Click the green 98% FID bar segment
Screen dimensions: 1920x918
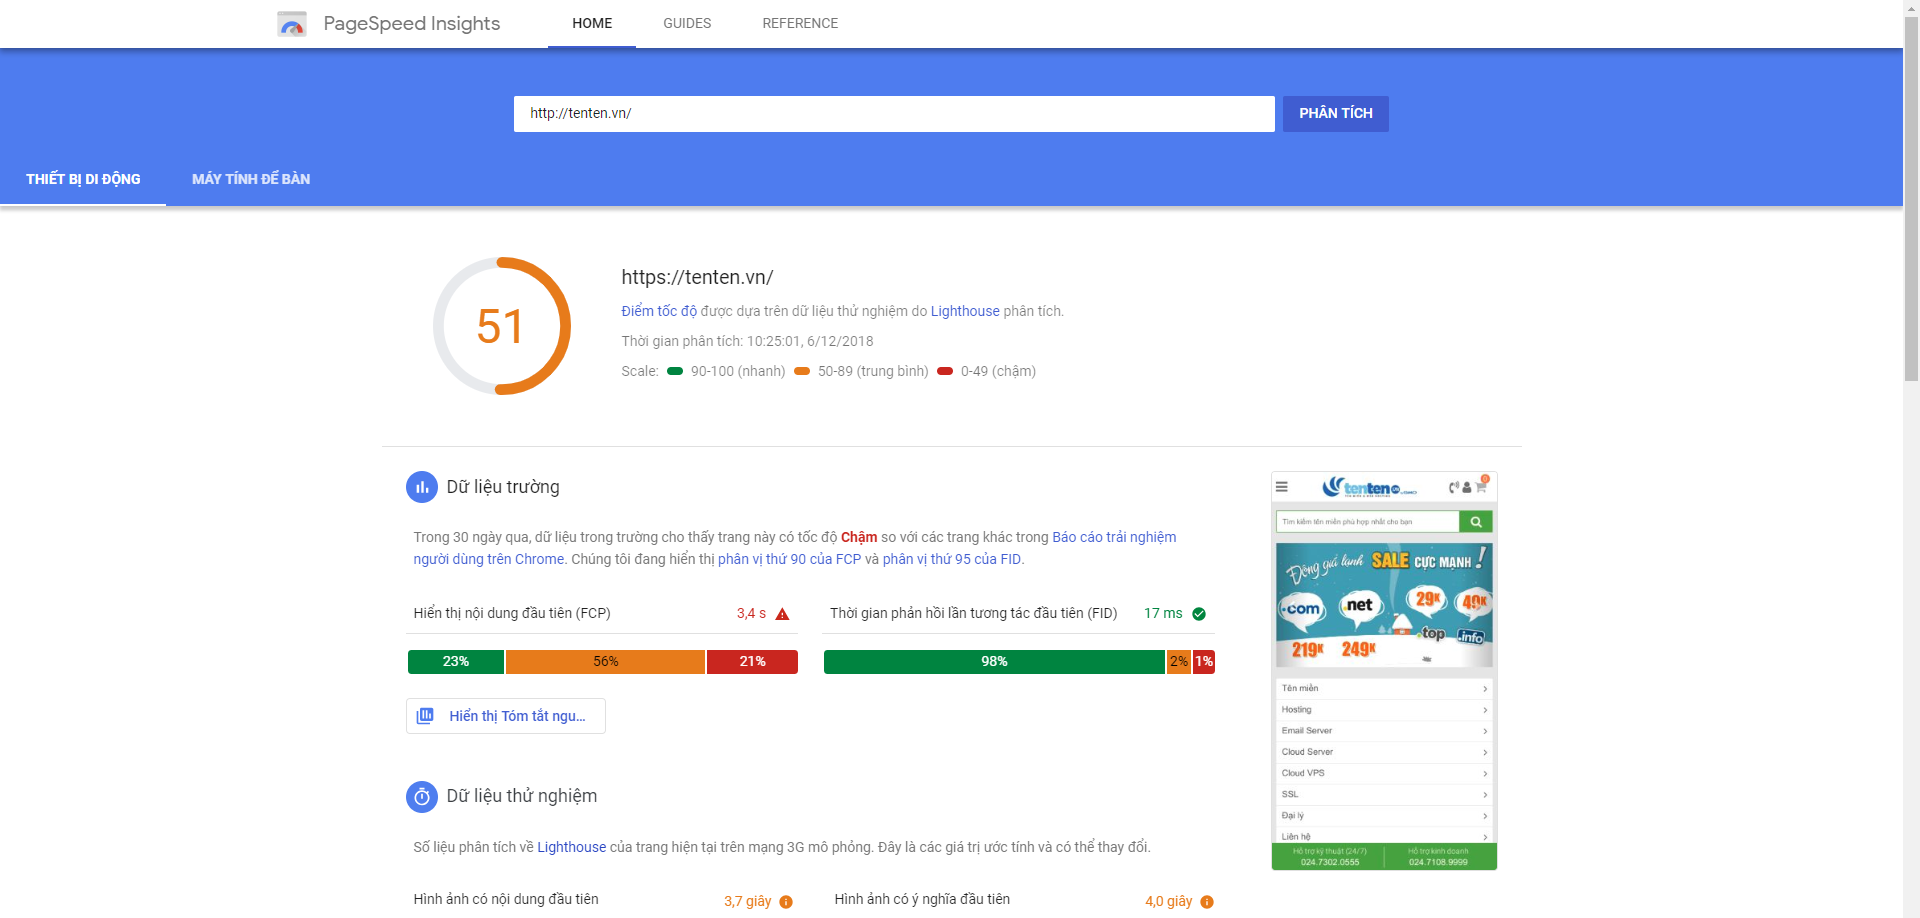click(x=994, y=662)
